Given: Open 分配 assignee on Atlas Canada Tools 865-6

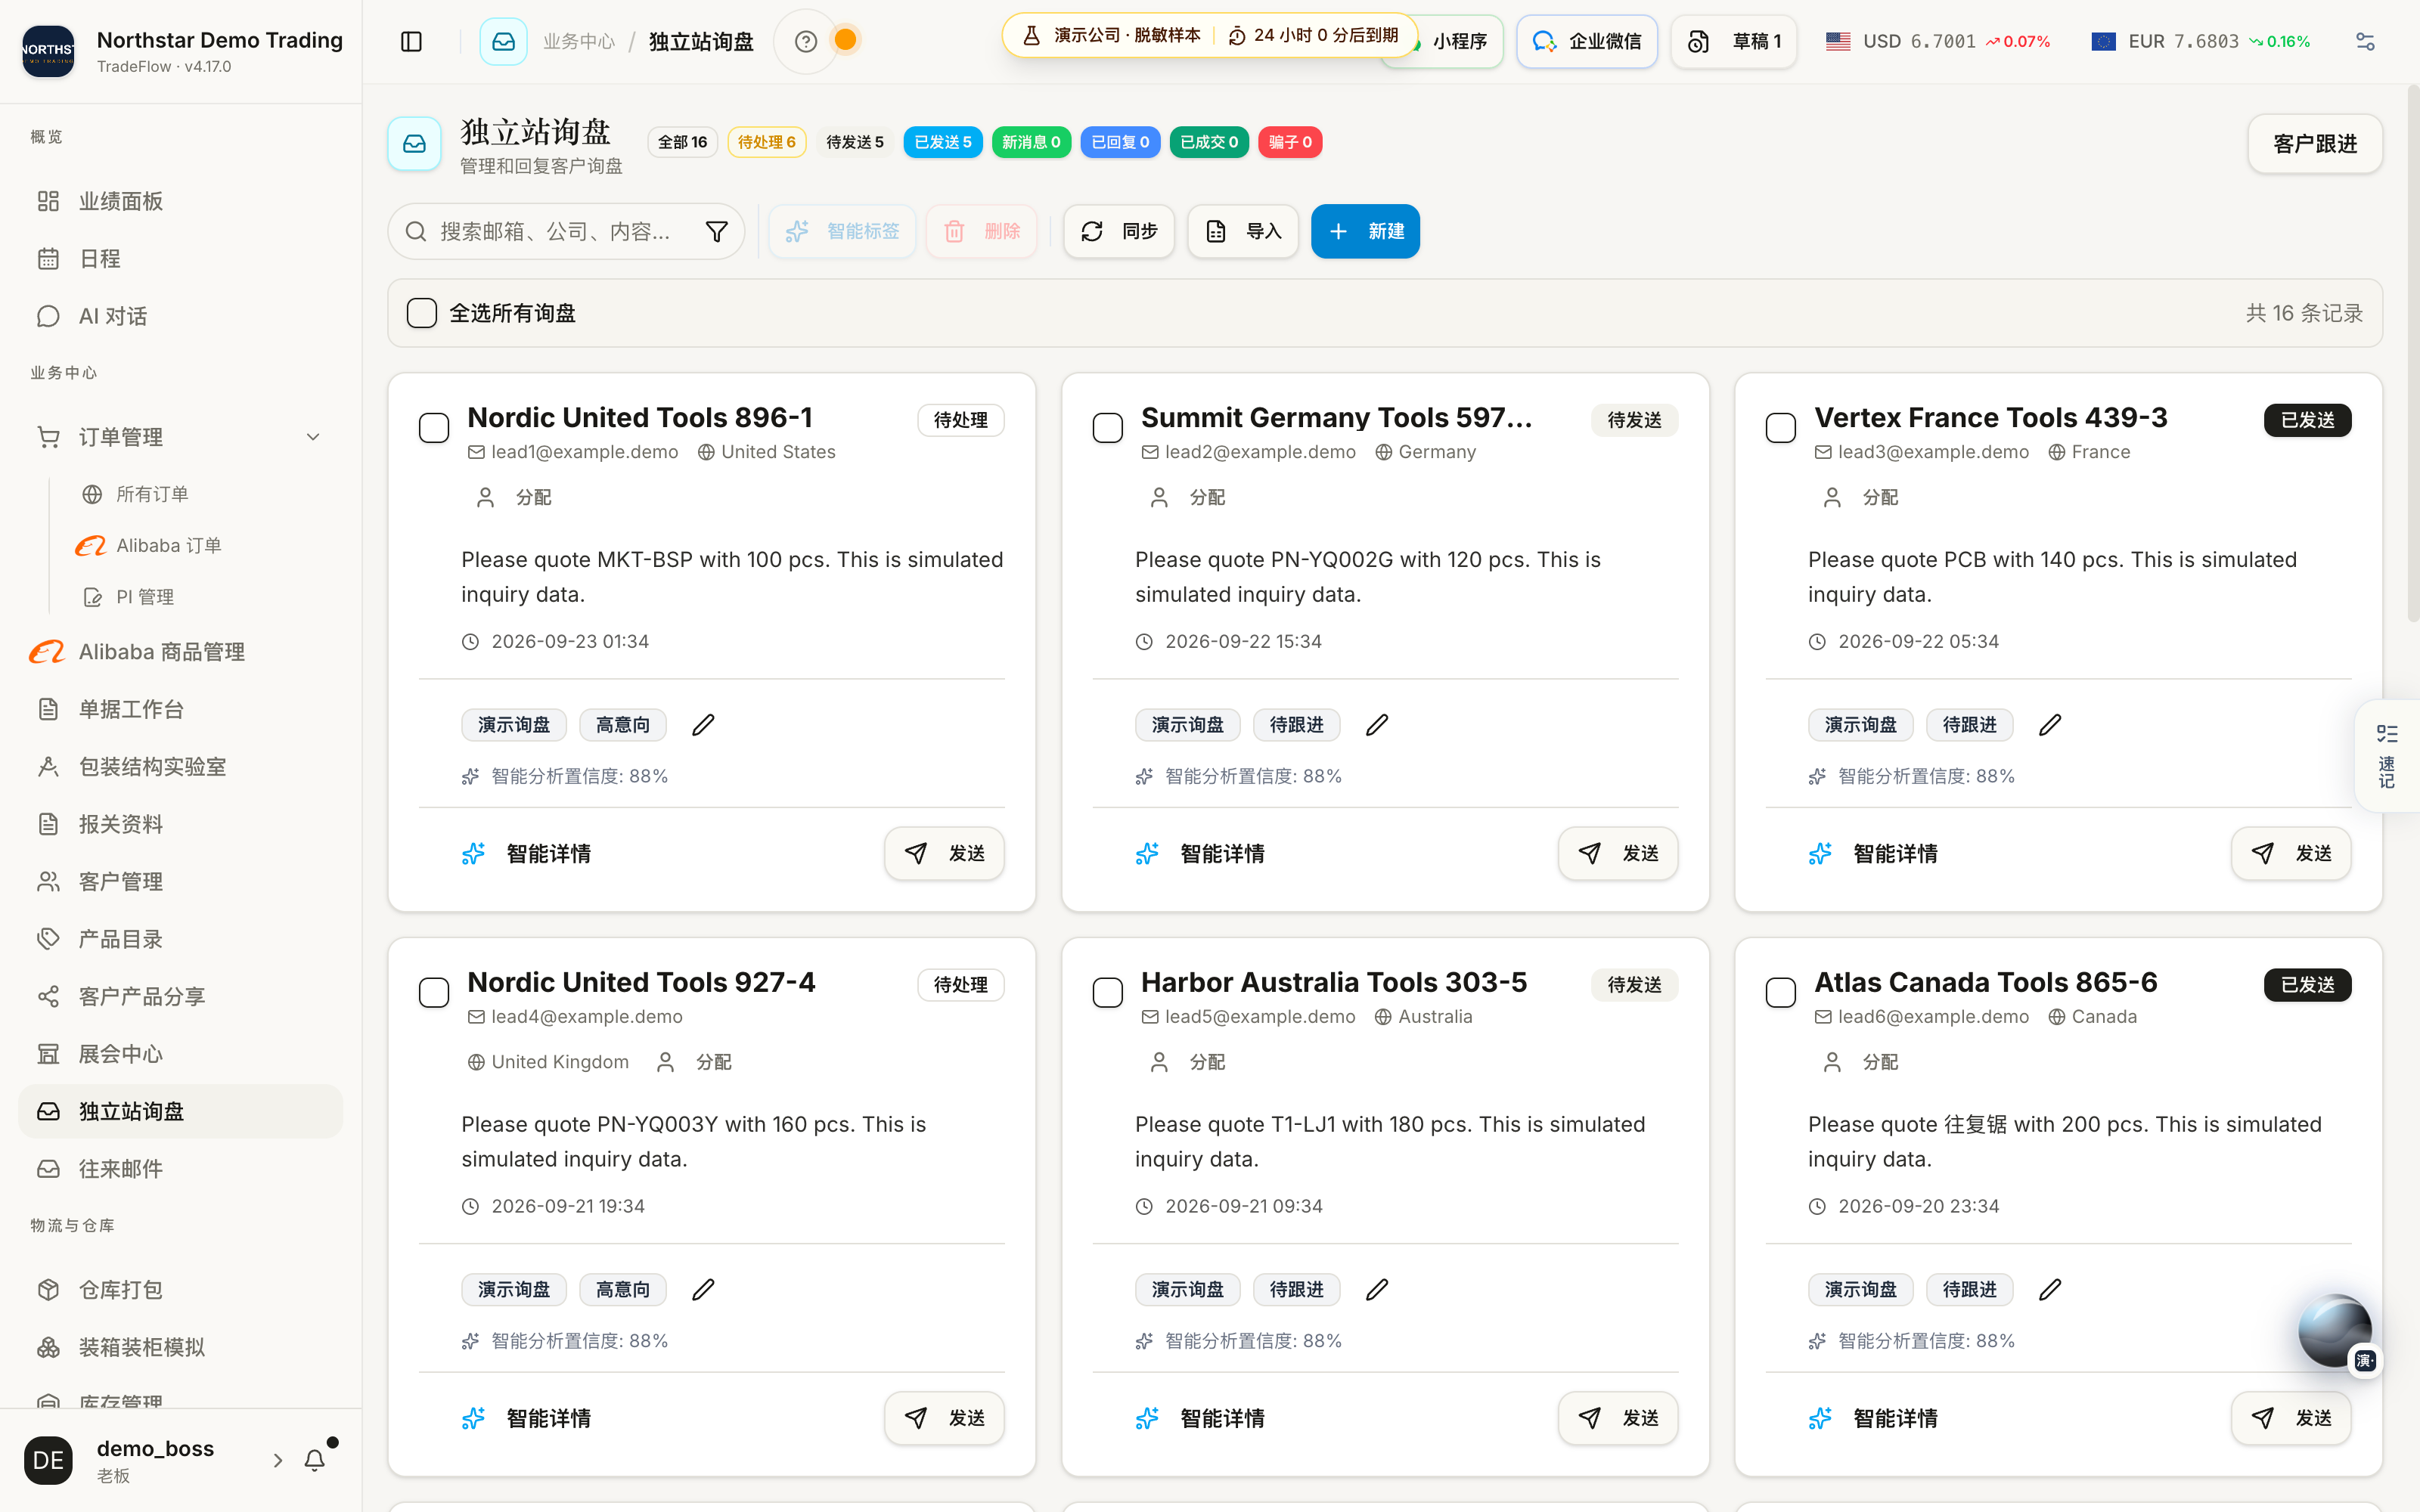Looking at the screenshot, I should (1861, 1062).
